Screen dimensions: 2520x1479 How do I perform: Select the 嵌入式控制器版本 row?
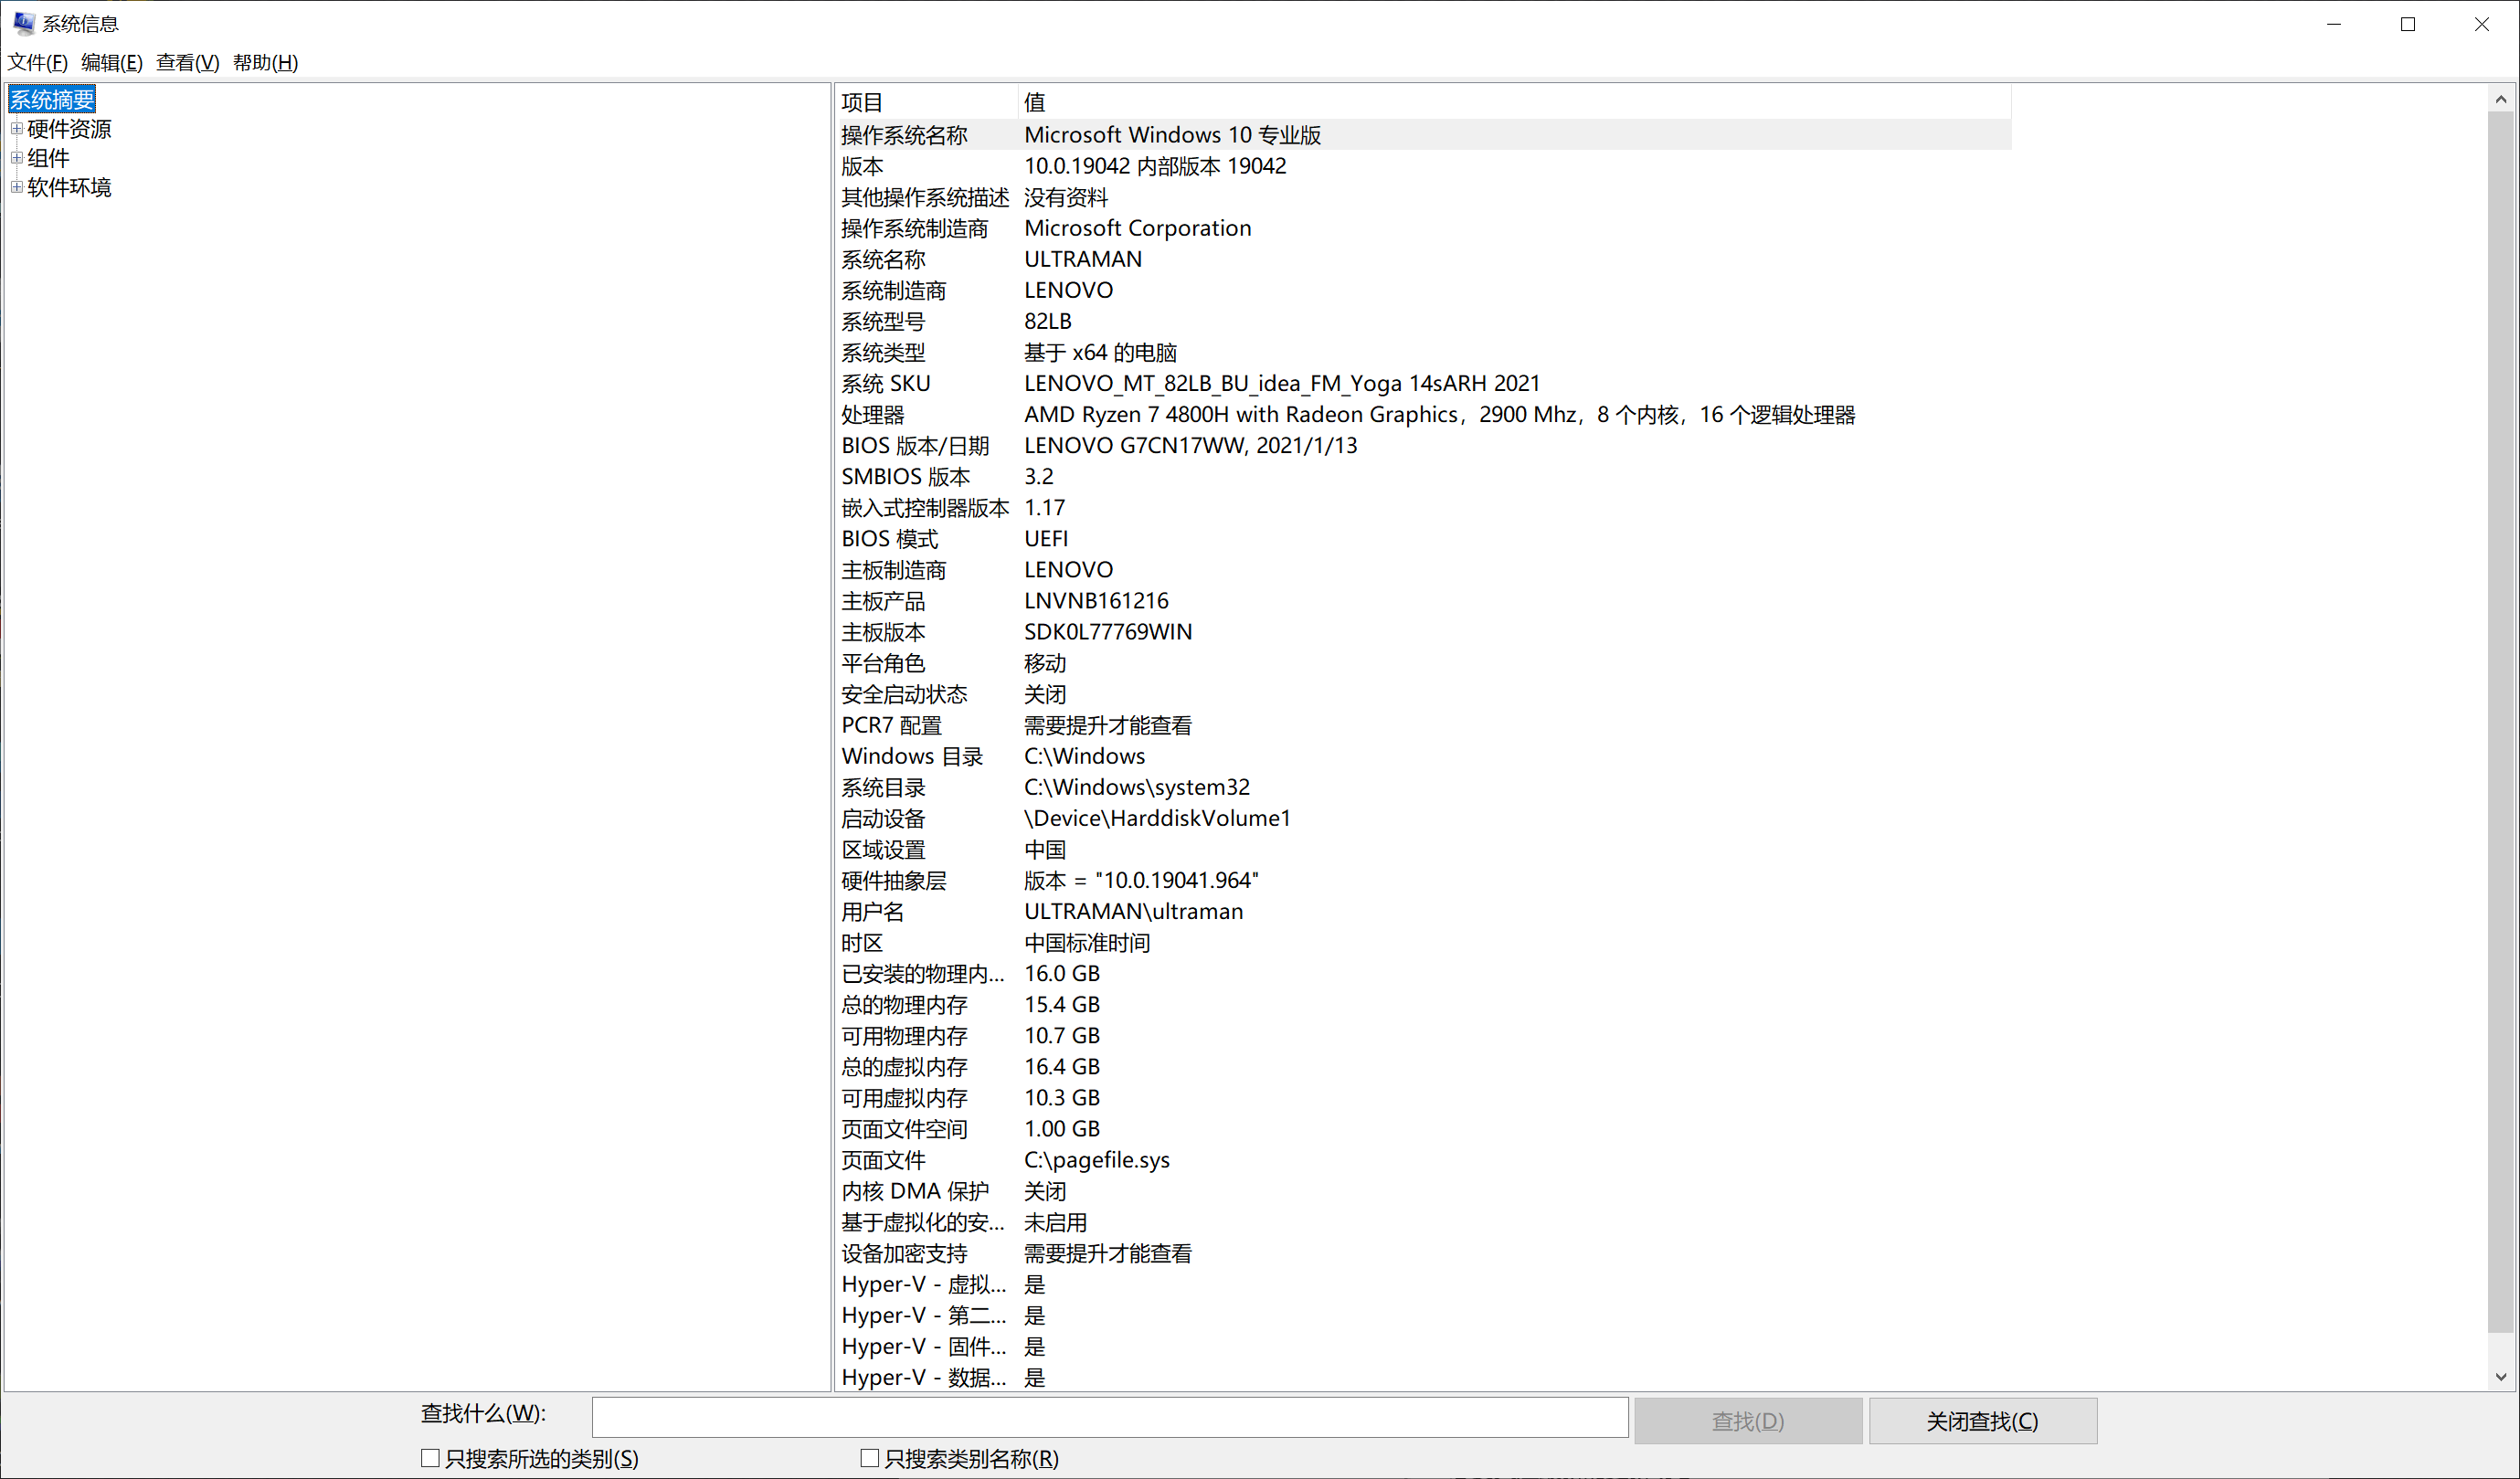1423,507
